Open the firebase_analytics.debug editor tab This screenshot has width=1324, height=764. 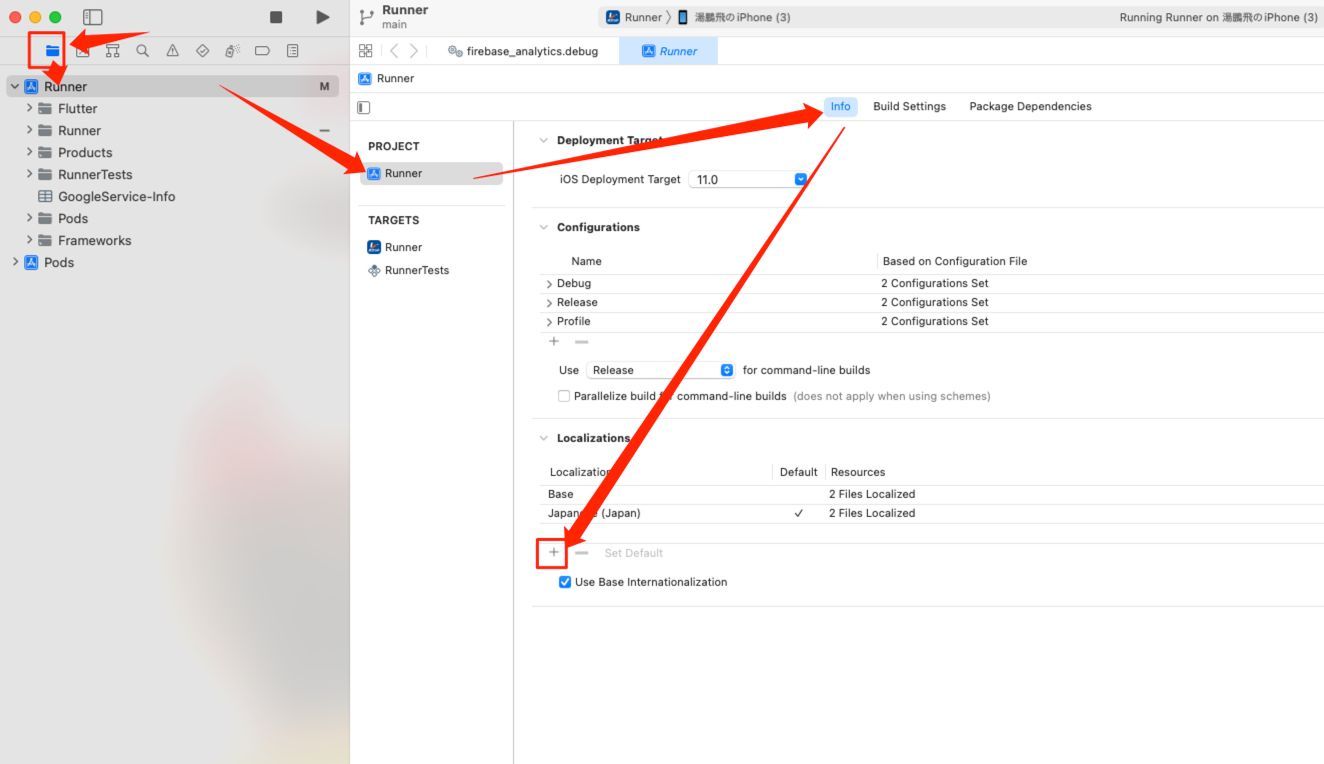click(x=523, y=51)
